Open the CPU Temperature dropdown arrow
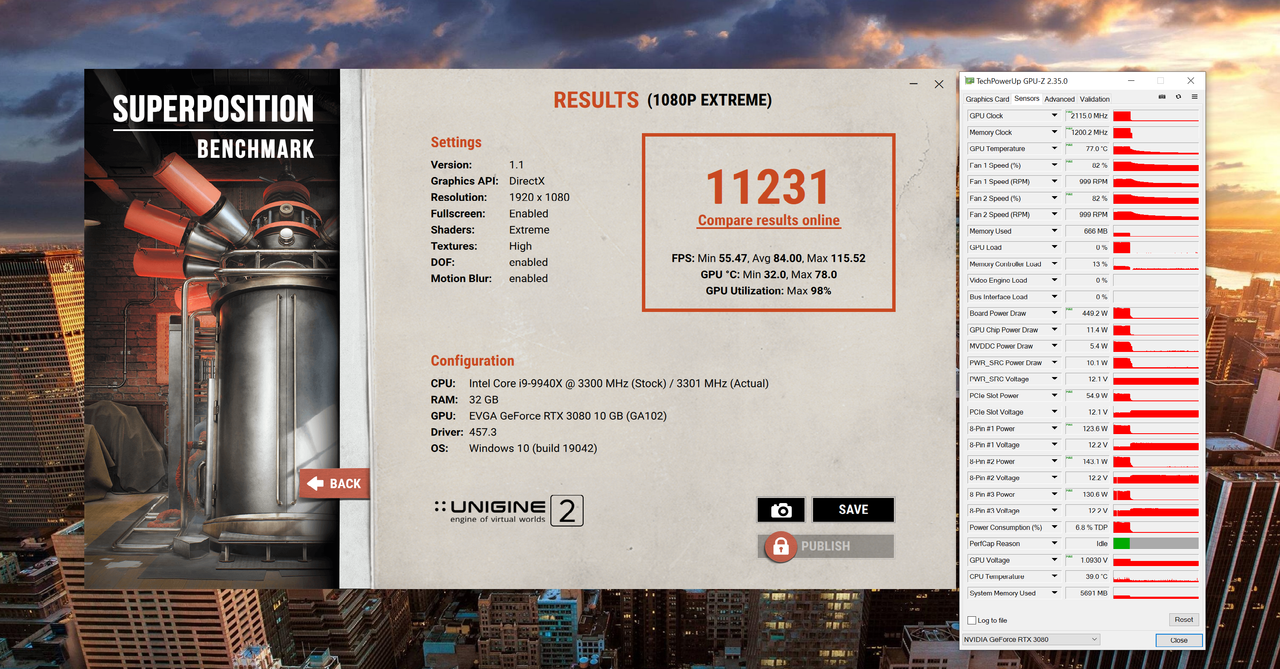Image resolution: width=1280 pixels, height=669 pixels. [1054, 577]
